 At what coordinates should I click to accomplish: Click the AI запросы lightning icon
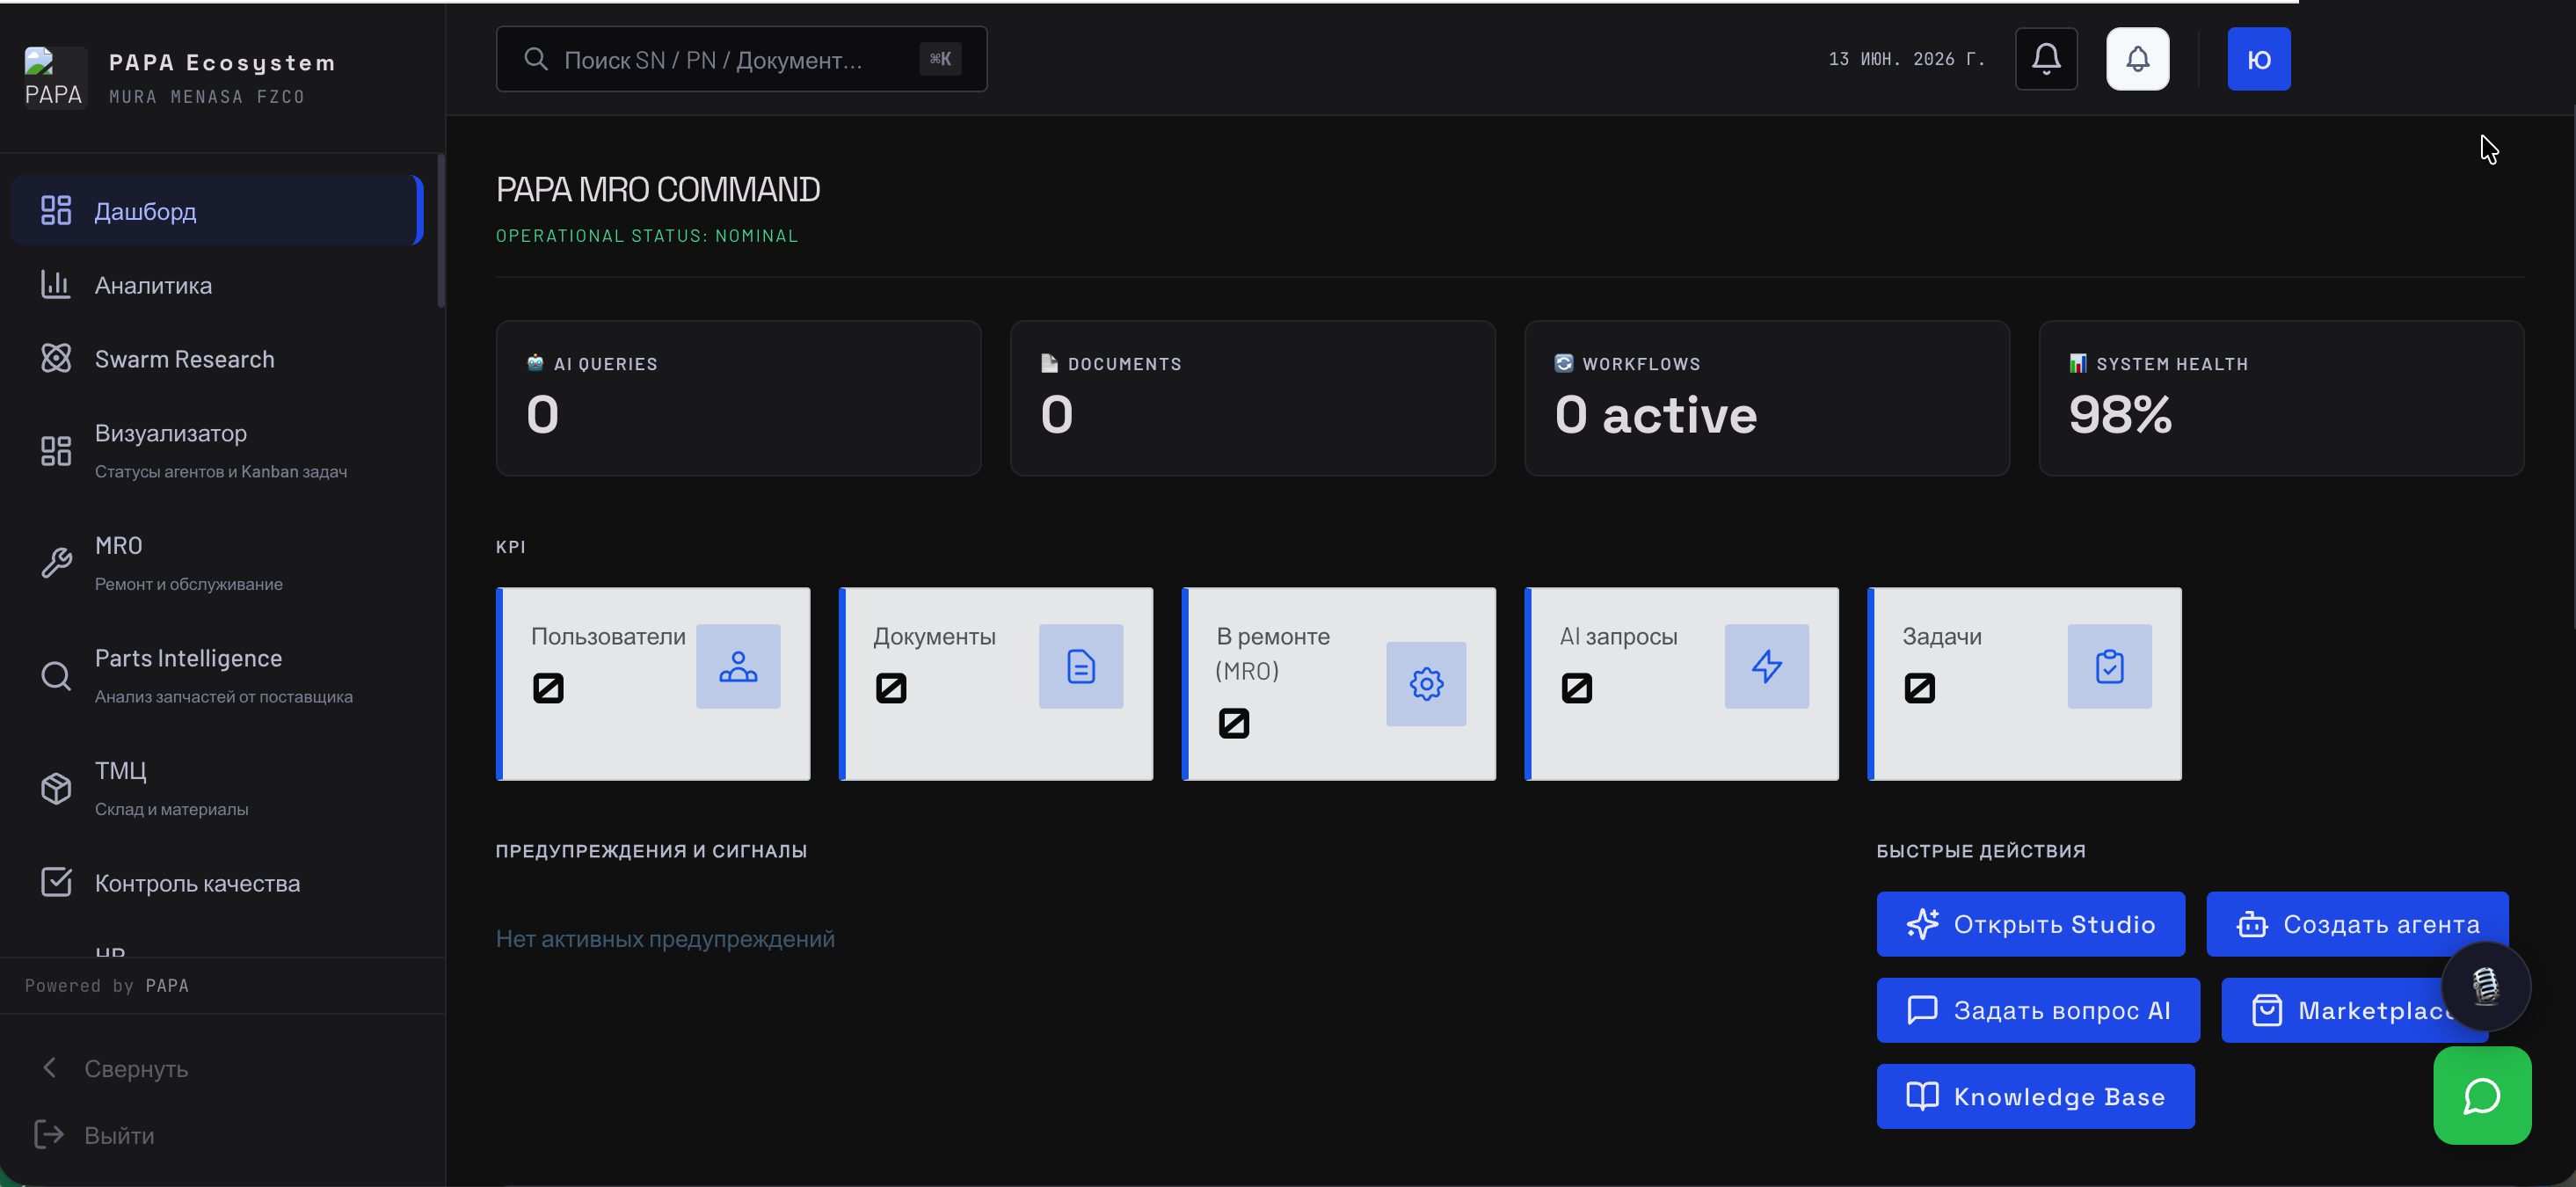(1766, 666)
